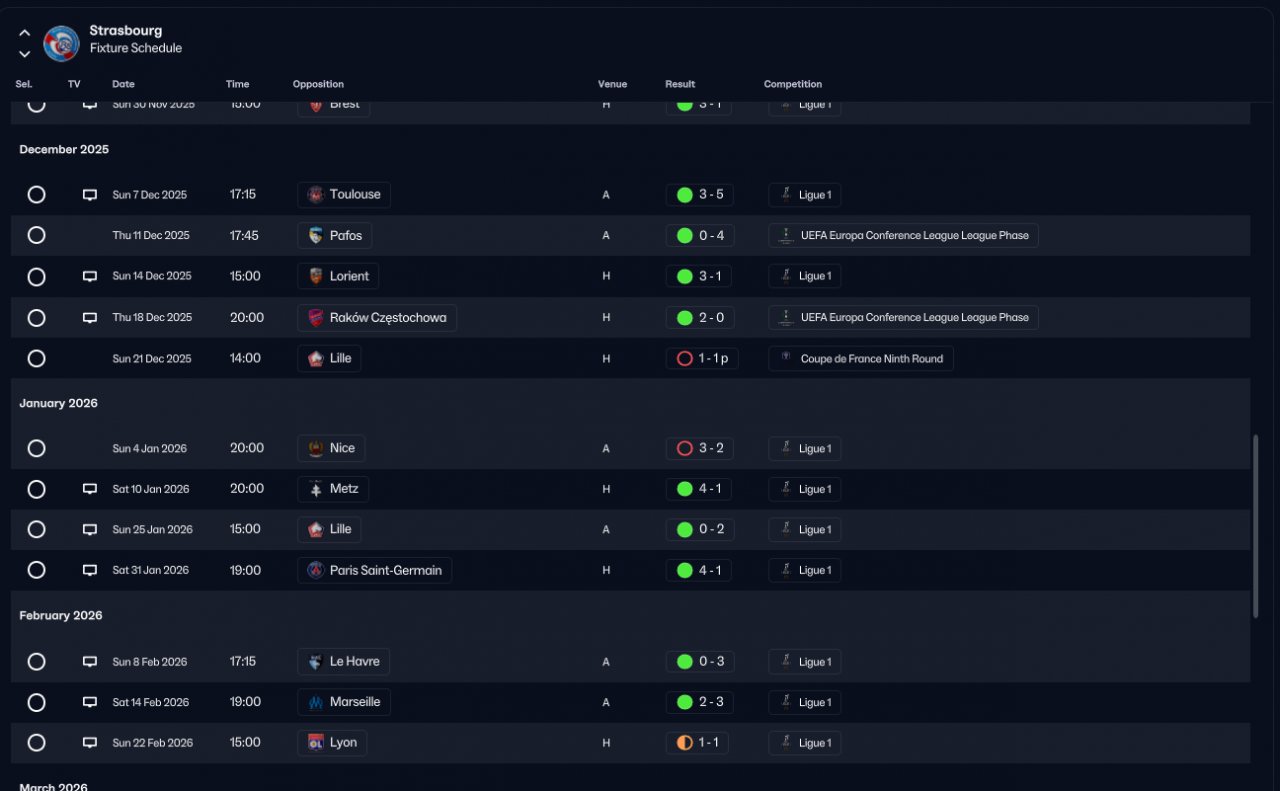1280x791 pixels.
Task: Go to next team with down chevron
Action: pyautogui.click(x=25, y=53)
